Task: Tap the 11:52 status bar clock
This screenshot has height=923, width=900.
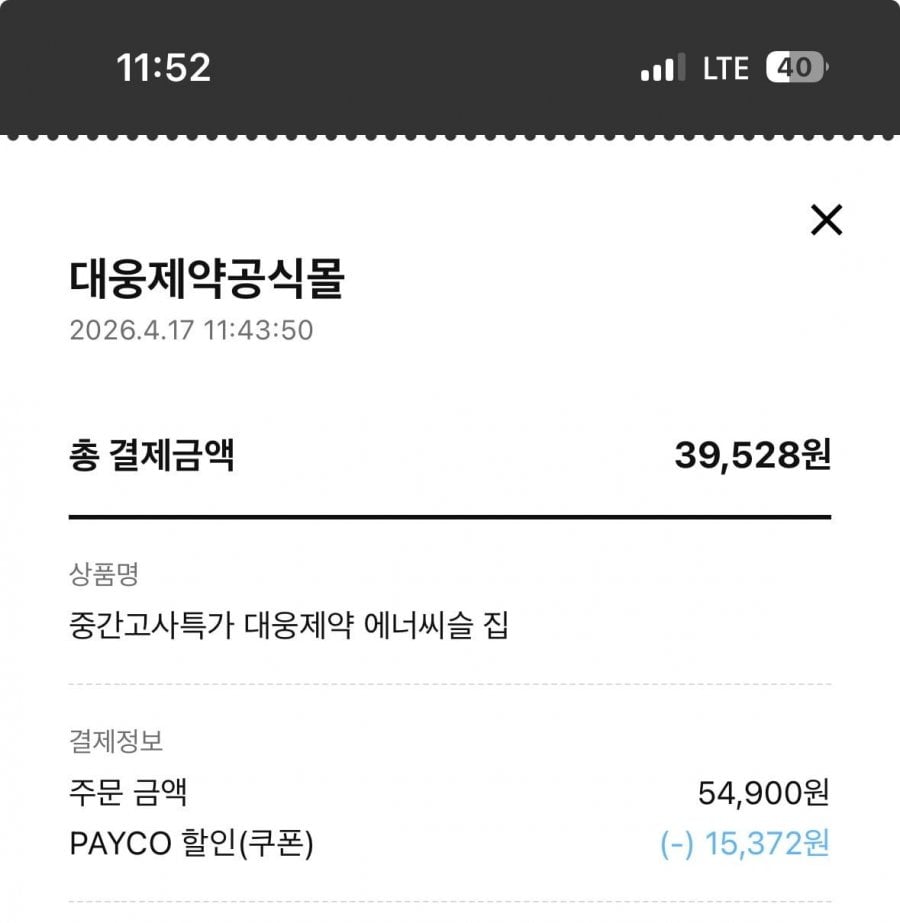Action: 163,68
